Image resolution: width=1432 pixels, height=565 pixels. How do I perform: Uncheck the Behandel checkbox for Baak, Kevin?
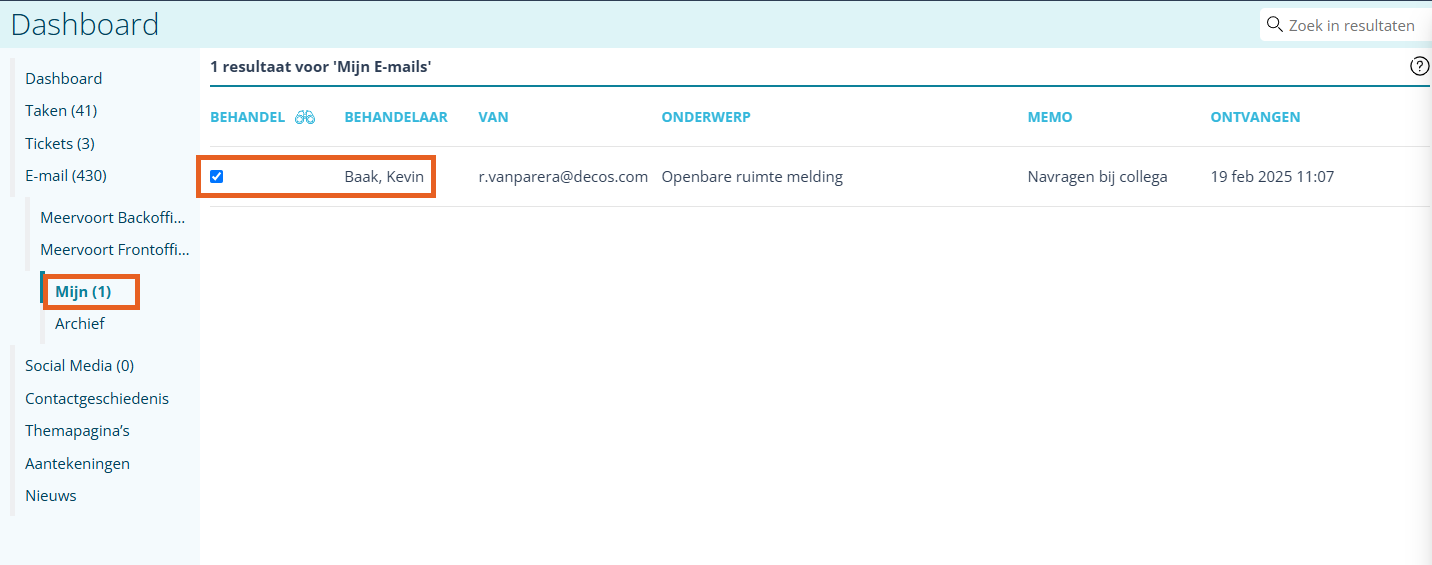tap(216, 177)
